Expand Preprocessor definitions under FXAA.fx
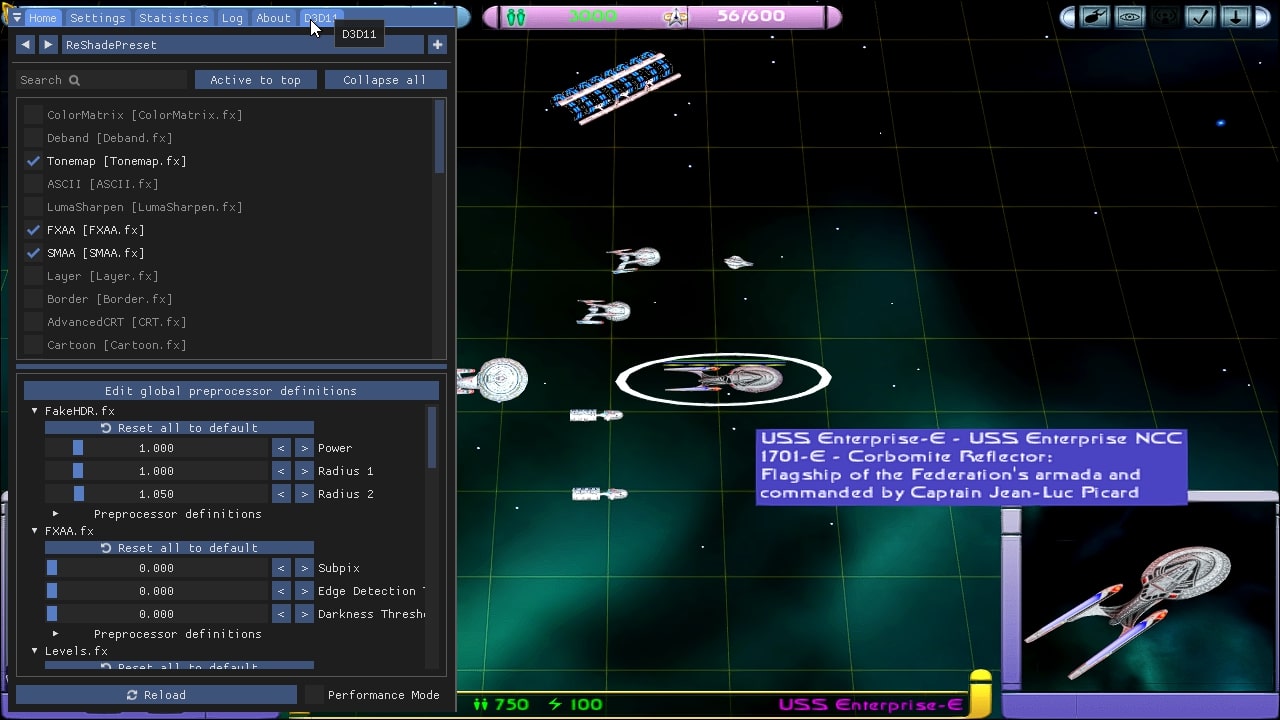 coord(55,634)
